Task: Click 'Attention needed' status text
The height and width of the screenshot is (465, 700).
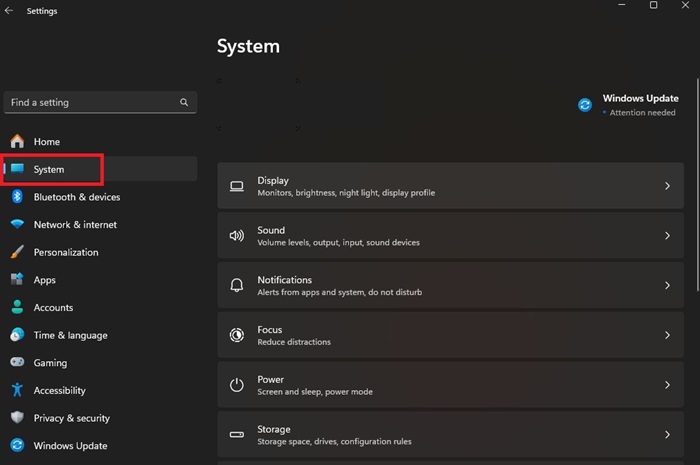Action: coord(642,112)
